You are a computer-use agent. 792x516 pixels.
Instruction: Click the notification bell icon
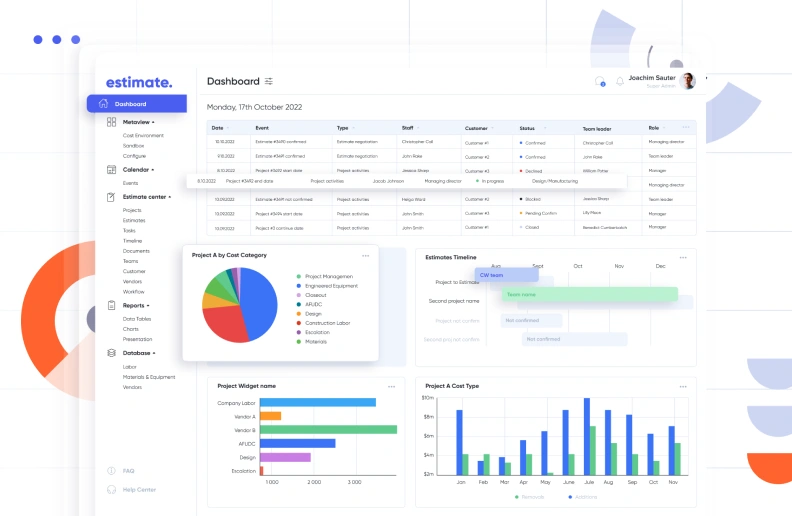pos(620,81)
